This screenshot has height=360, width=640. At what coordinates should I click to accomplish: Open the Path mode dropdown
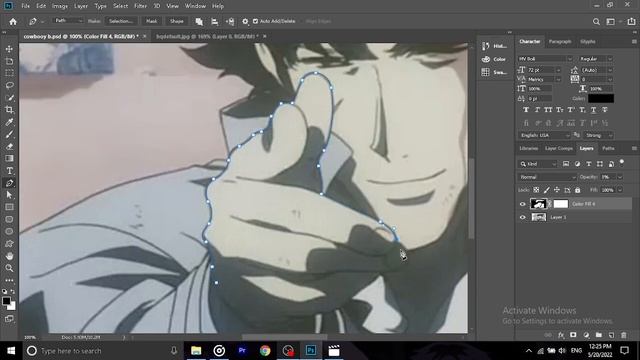tap(68, 21)
